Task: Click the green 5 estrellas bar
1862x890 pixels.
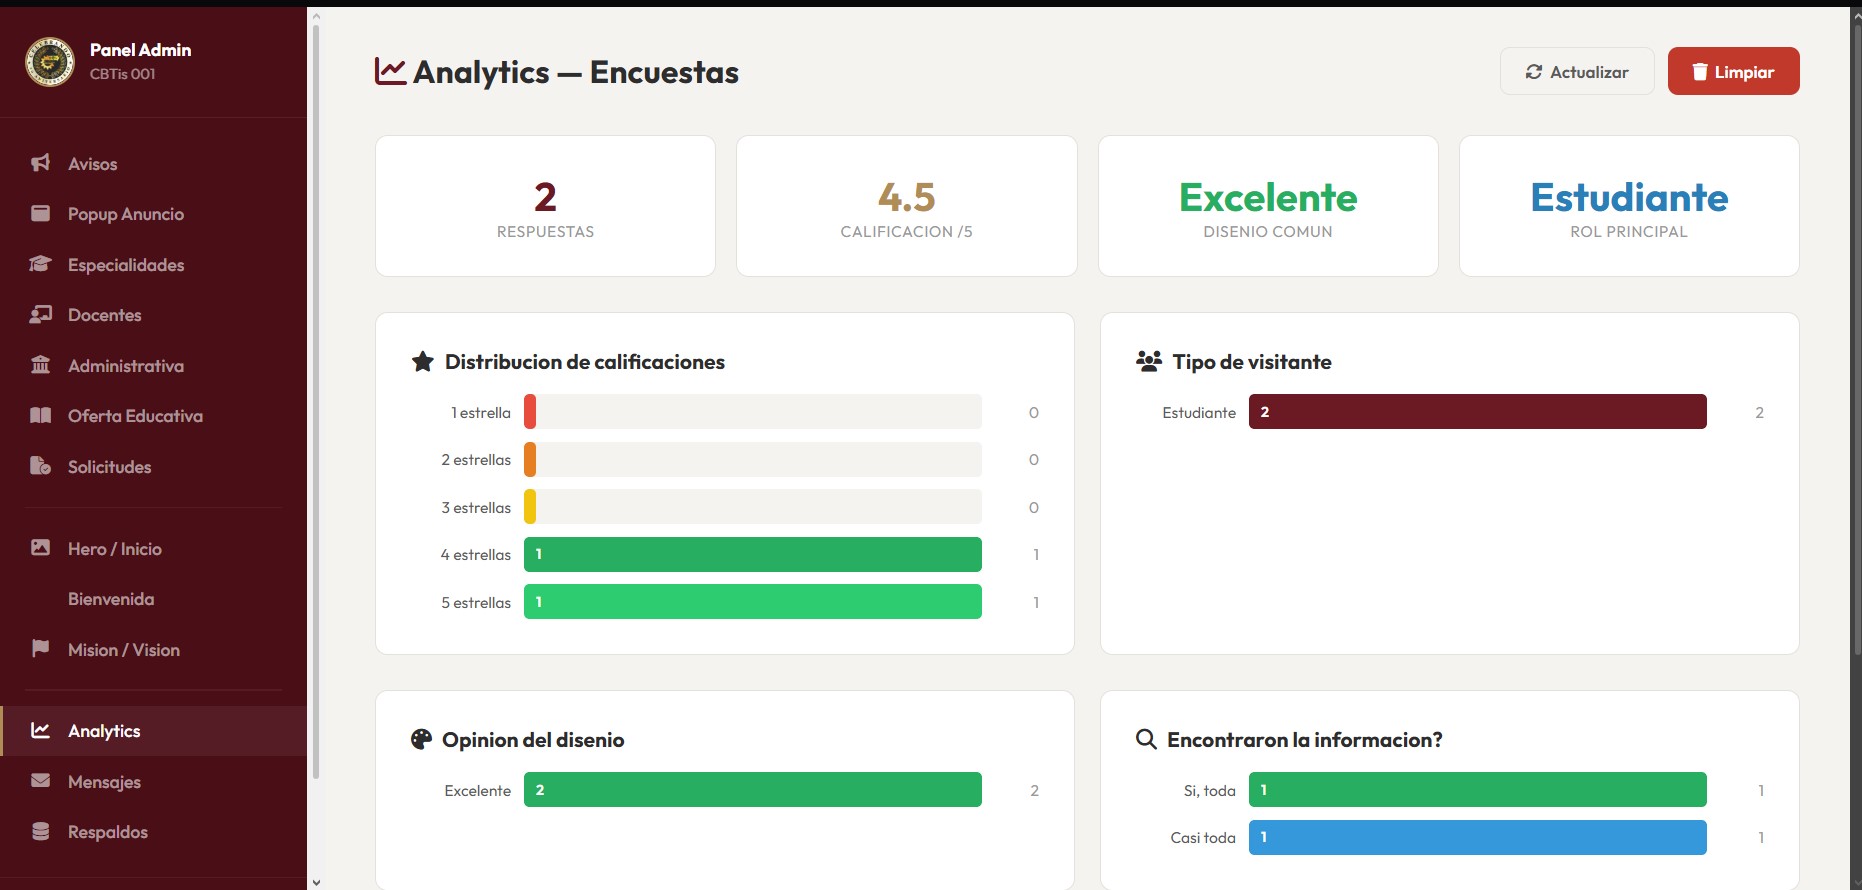Action: tap(752, 602)
